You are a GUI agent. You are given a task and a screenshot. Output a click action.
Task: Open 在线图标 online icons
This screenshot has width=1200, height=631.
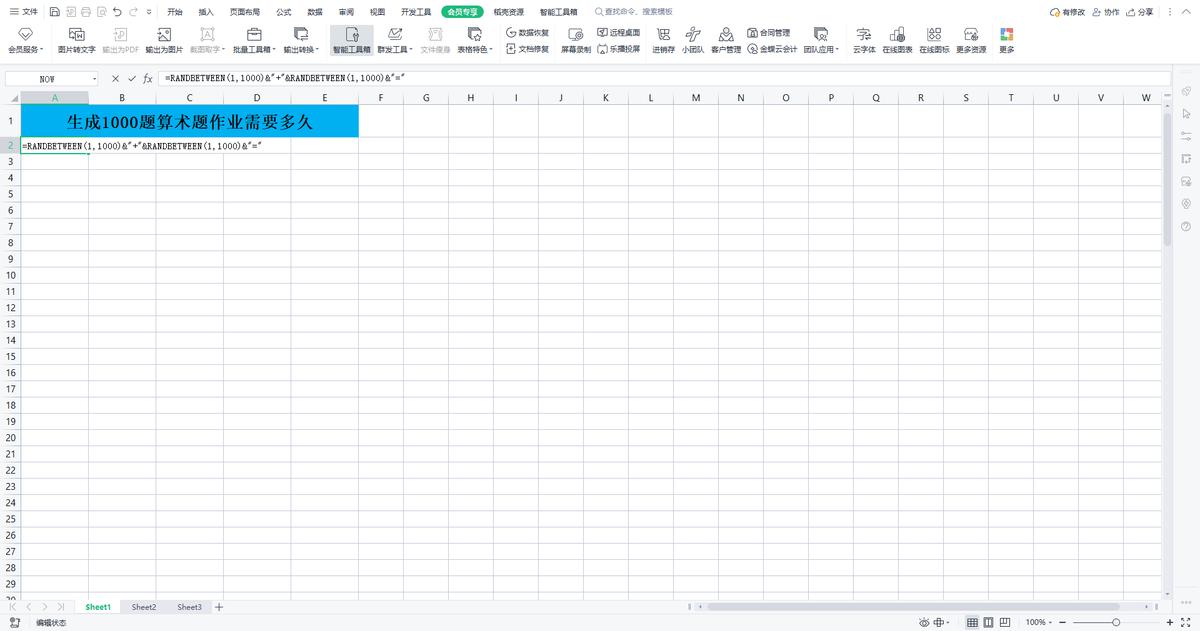click(x=934, y=40)
